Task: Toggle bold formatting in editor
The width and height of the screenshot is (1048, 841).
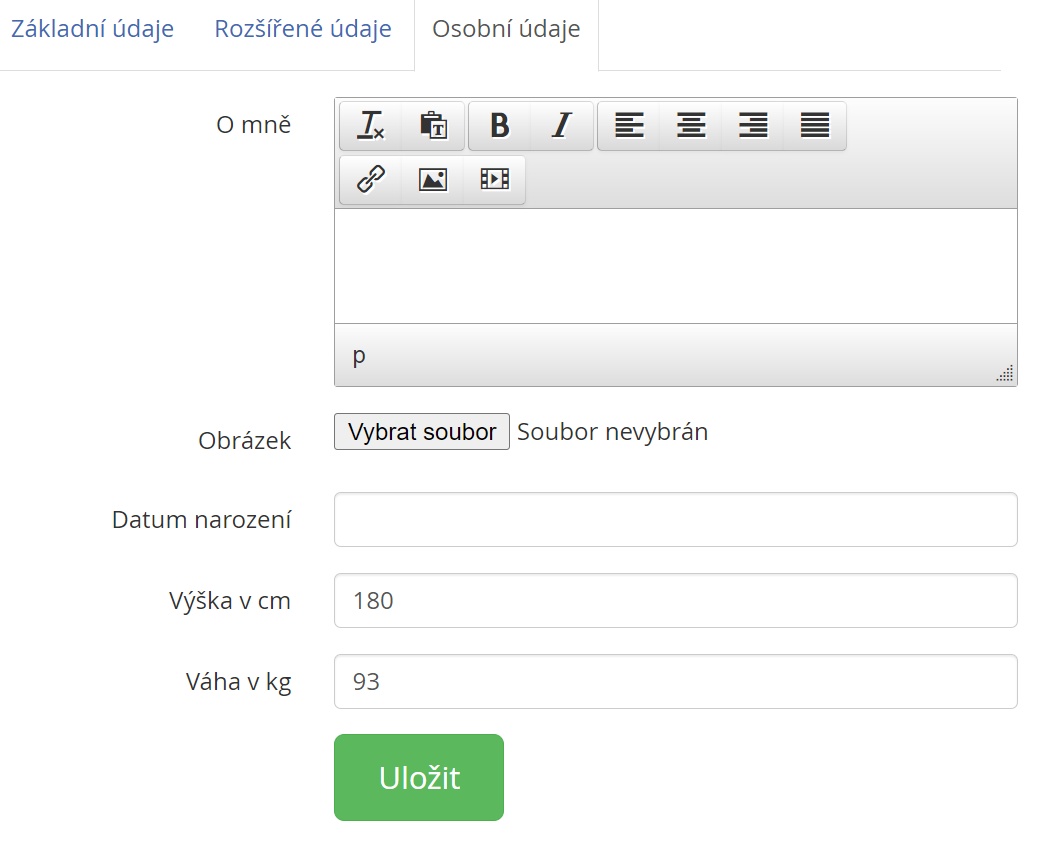Action: pyautogui.click(x=499, y=126)
